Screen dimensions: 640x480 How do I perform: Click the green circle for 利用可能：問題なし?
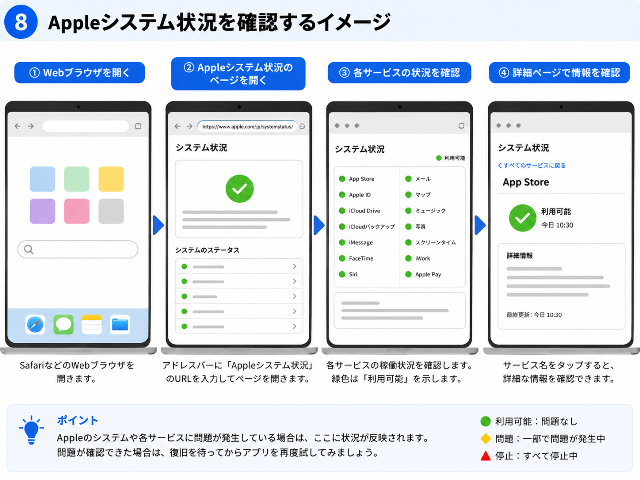485,421
